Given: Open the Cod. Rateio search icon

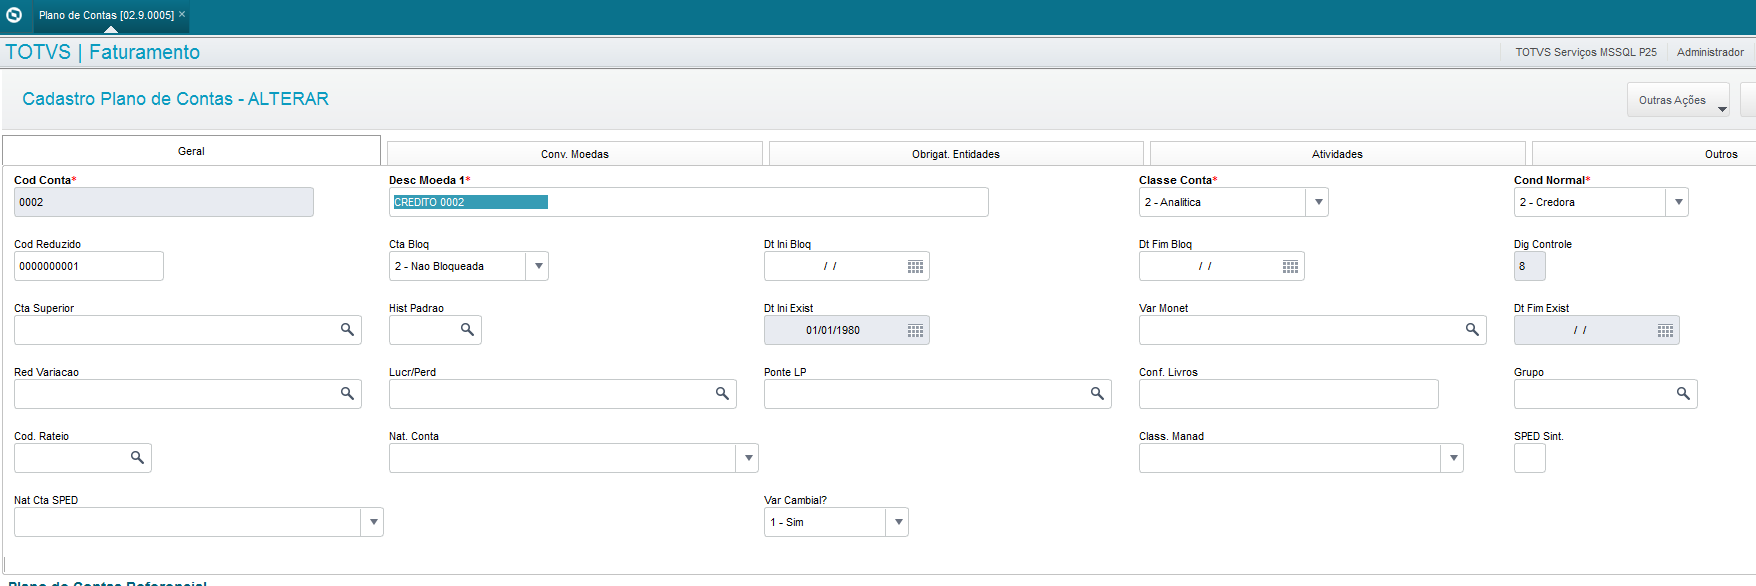Looking at the screenshot, I should [x=137, y=458].
